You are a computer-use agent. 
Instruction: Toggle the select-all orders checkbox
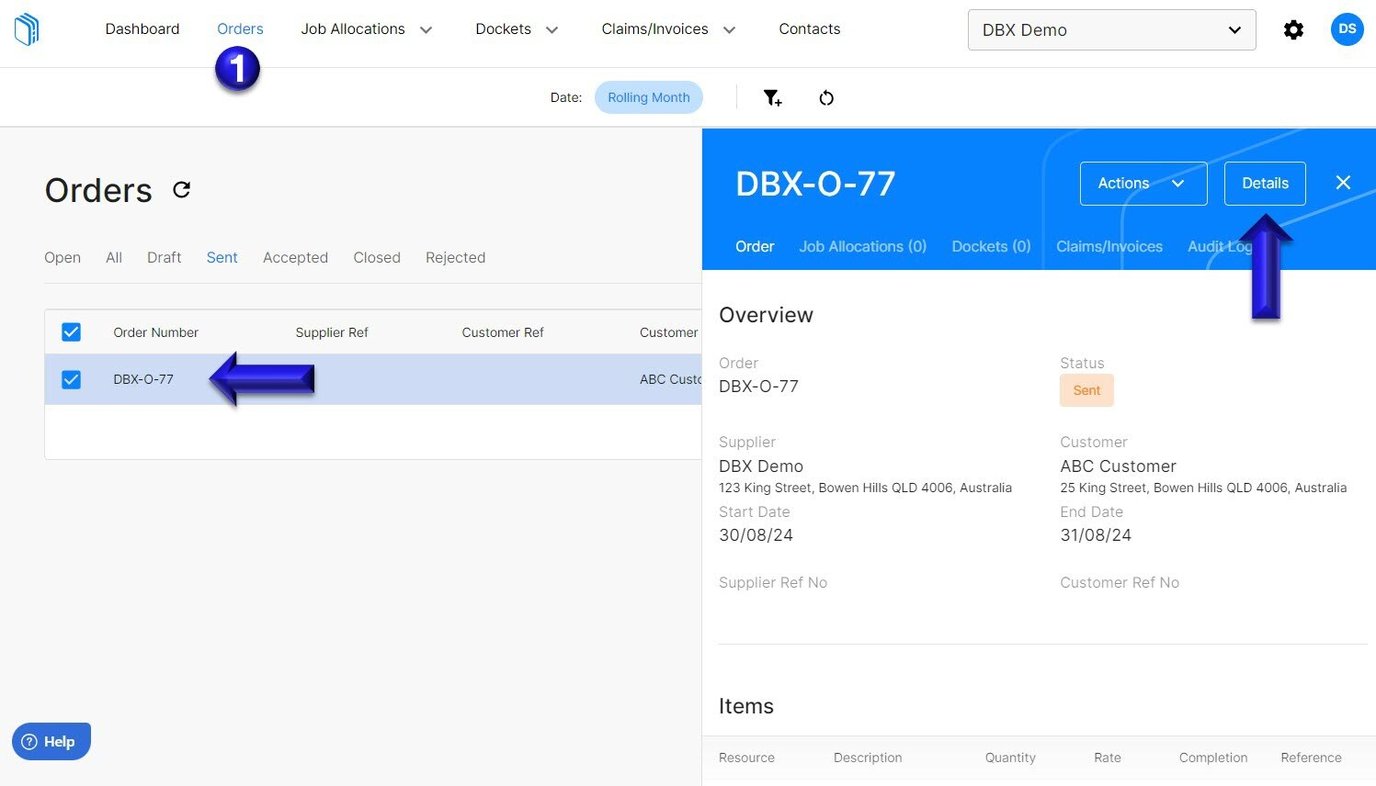click(71, 331)
